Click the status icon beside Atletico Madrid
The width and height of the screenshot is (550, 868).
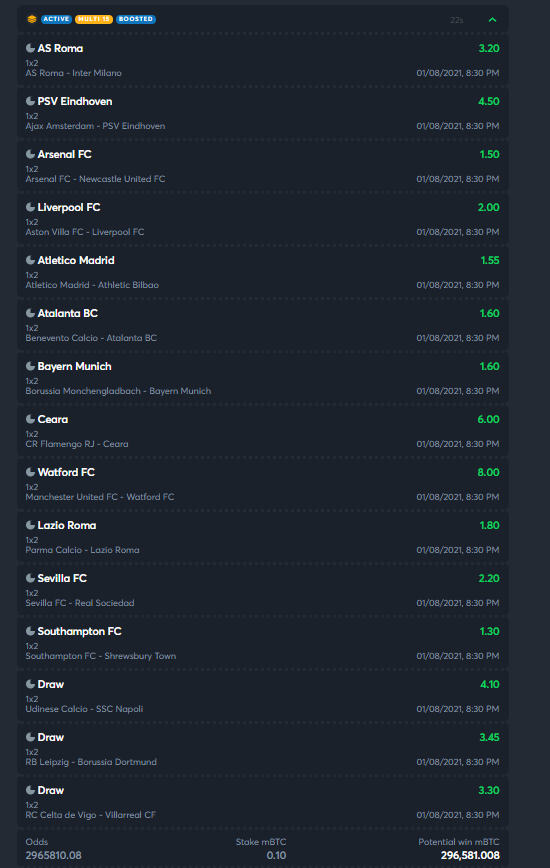(x=30, y=260)
